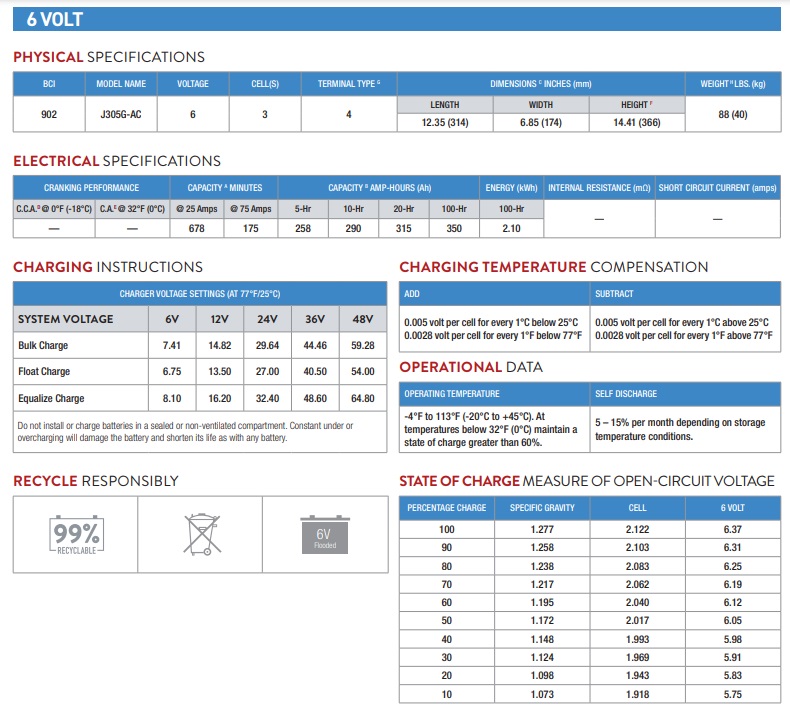Click the PERCENTAGE CHARGE column header

[x=446, y=508]
